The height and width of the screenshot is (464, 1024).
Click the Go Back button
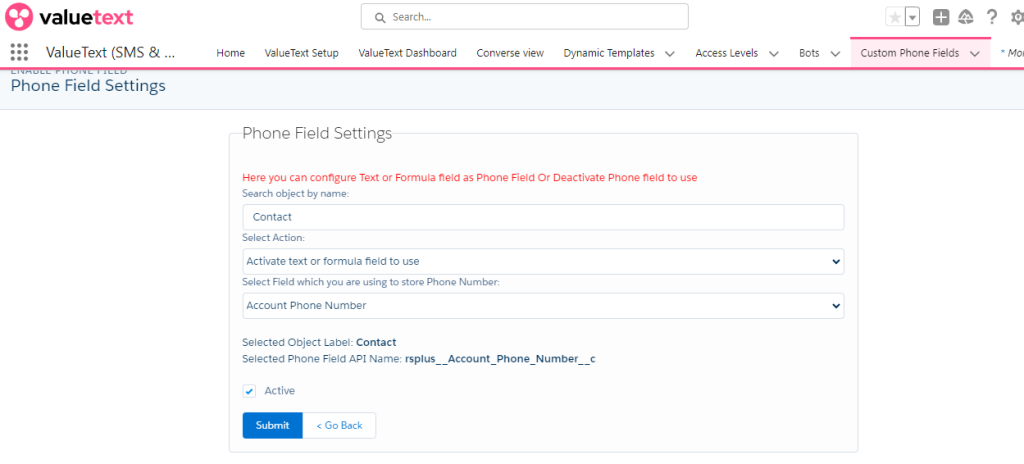pyautogui.click(x=339, y=425)
